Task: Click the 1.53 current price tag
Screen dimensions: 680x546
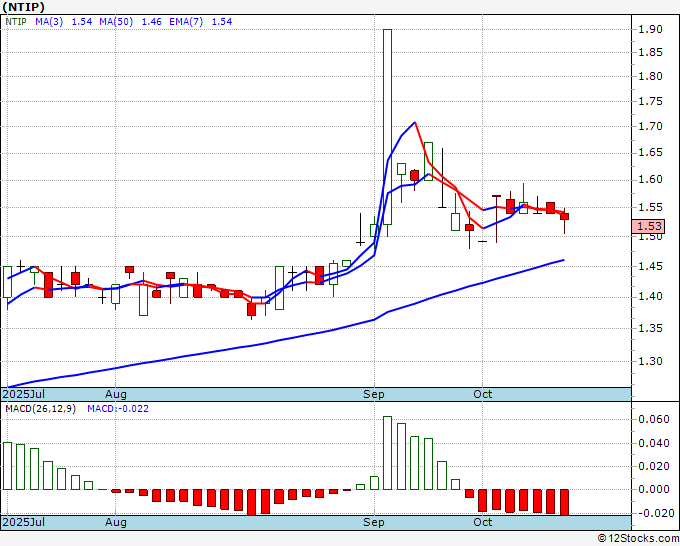Action: (648, 226)
